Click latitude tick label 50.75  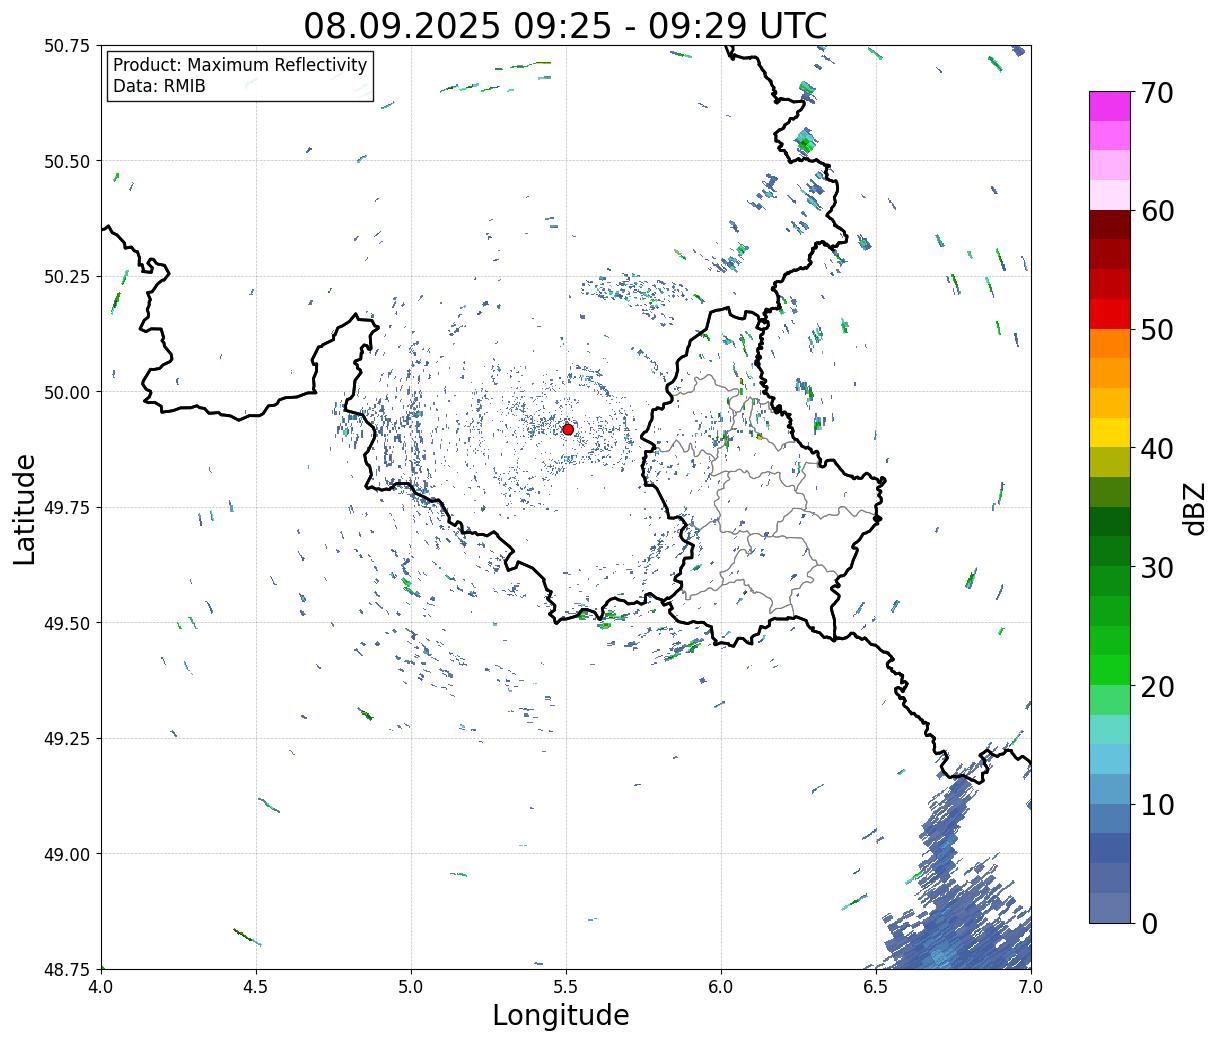point(67,46)
